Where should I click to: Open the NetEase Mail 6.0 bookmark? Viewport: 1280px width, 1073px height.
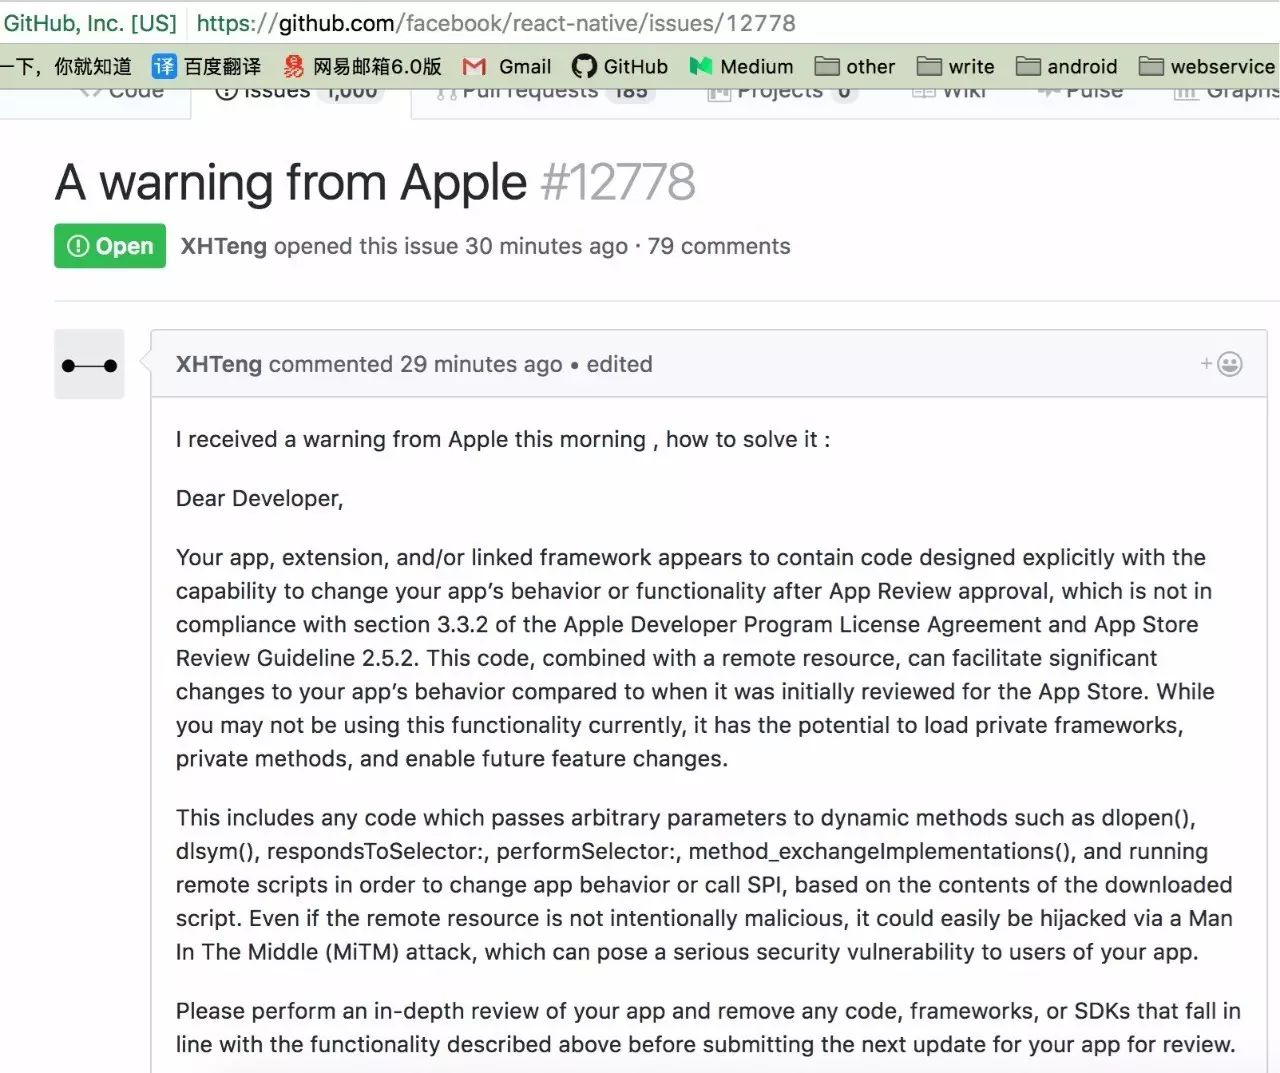point(361,66)
